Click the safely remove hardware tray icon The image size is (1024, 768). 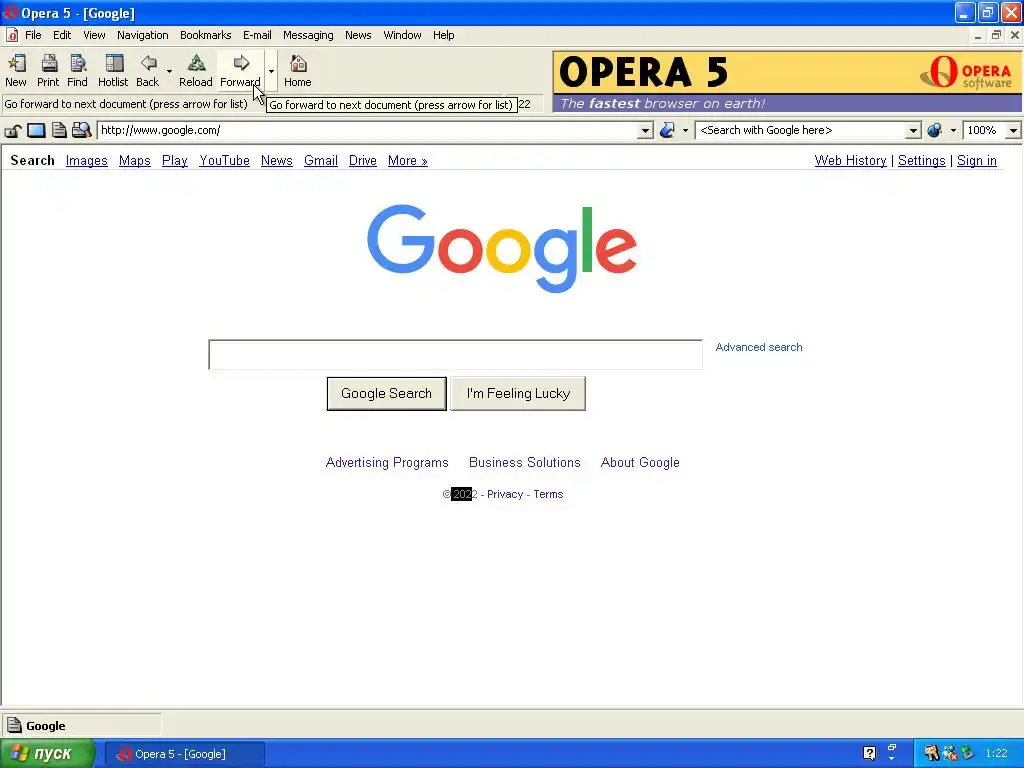click(967, 753)
